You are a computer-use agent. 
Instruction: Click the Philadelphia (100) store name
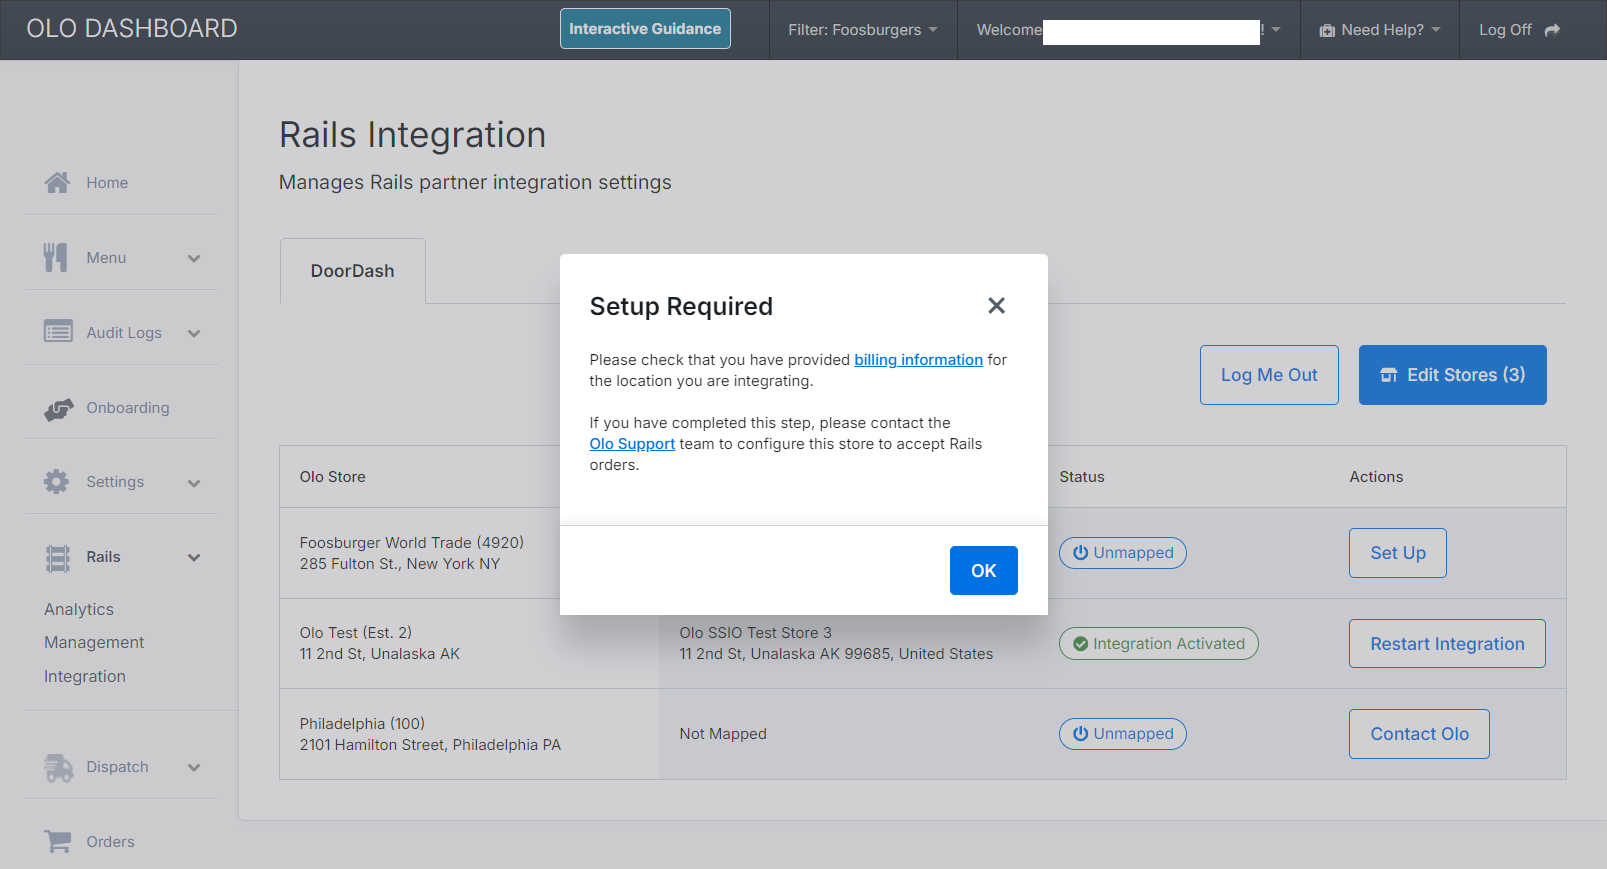362,723
